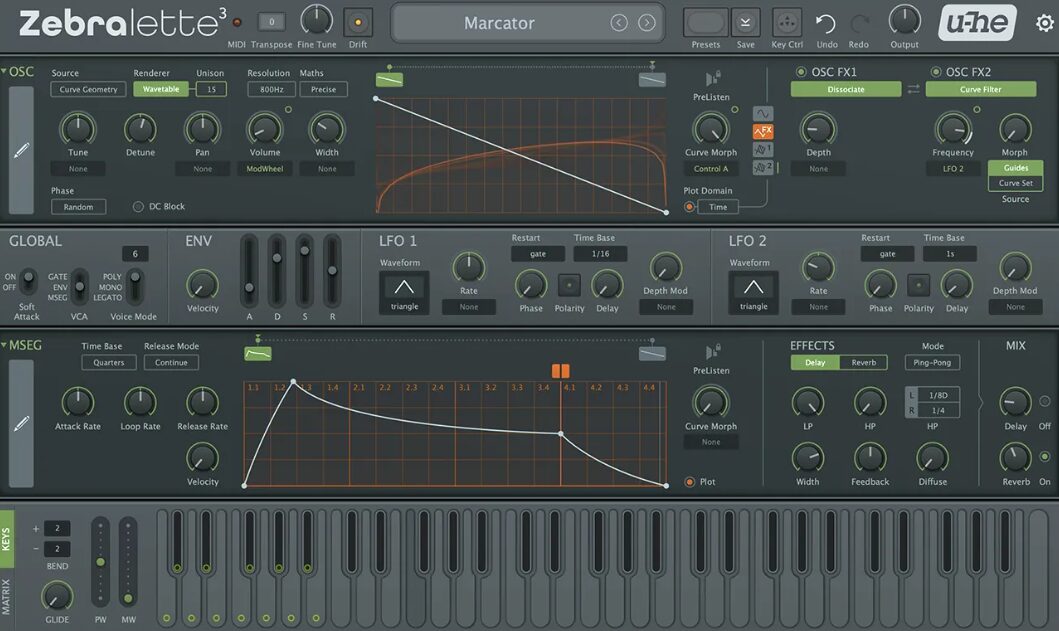This screenshot has height=631, width=1059.
Task: Toggle the MSEG Plot option
Action: pyautogui.click(x=690, y=482)
